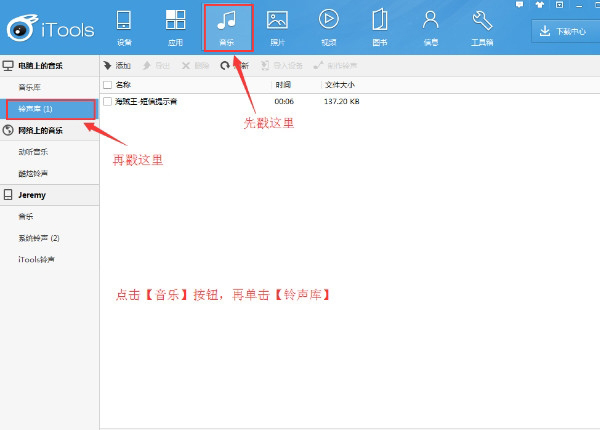Open 系统铃声 (2) under Jeremy

39,238
